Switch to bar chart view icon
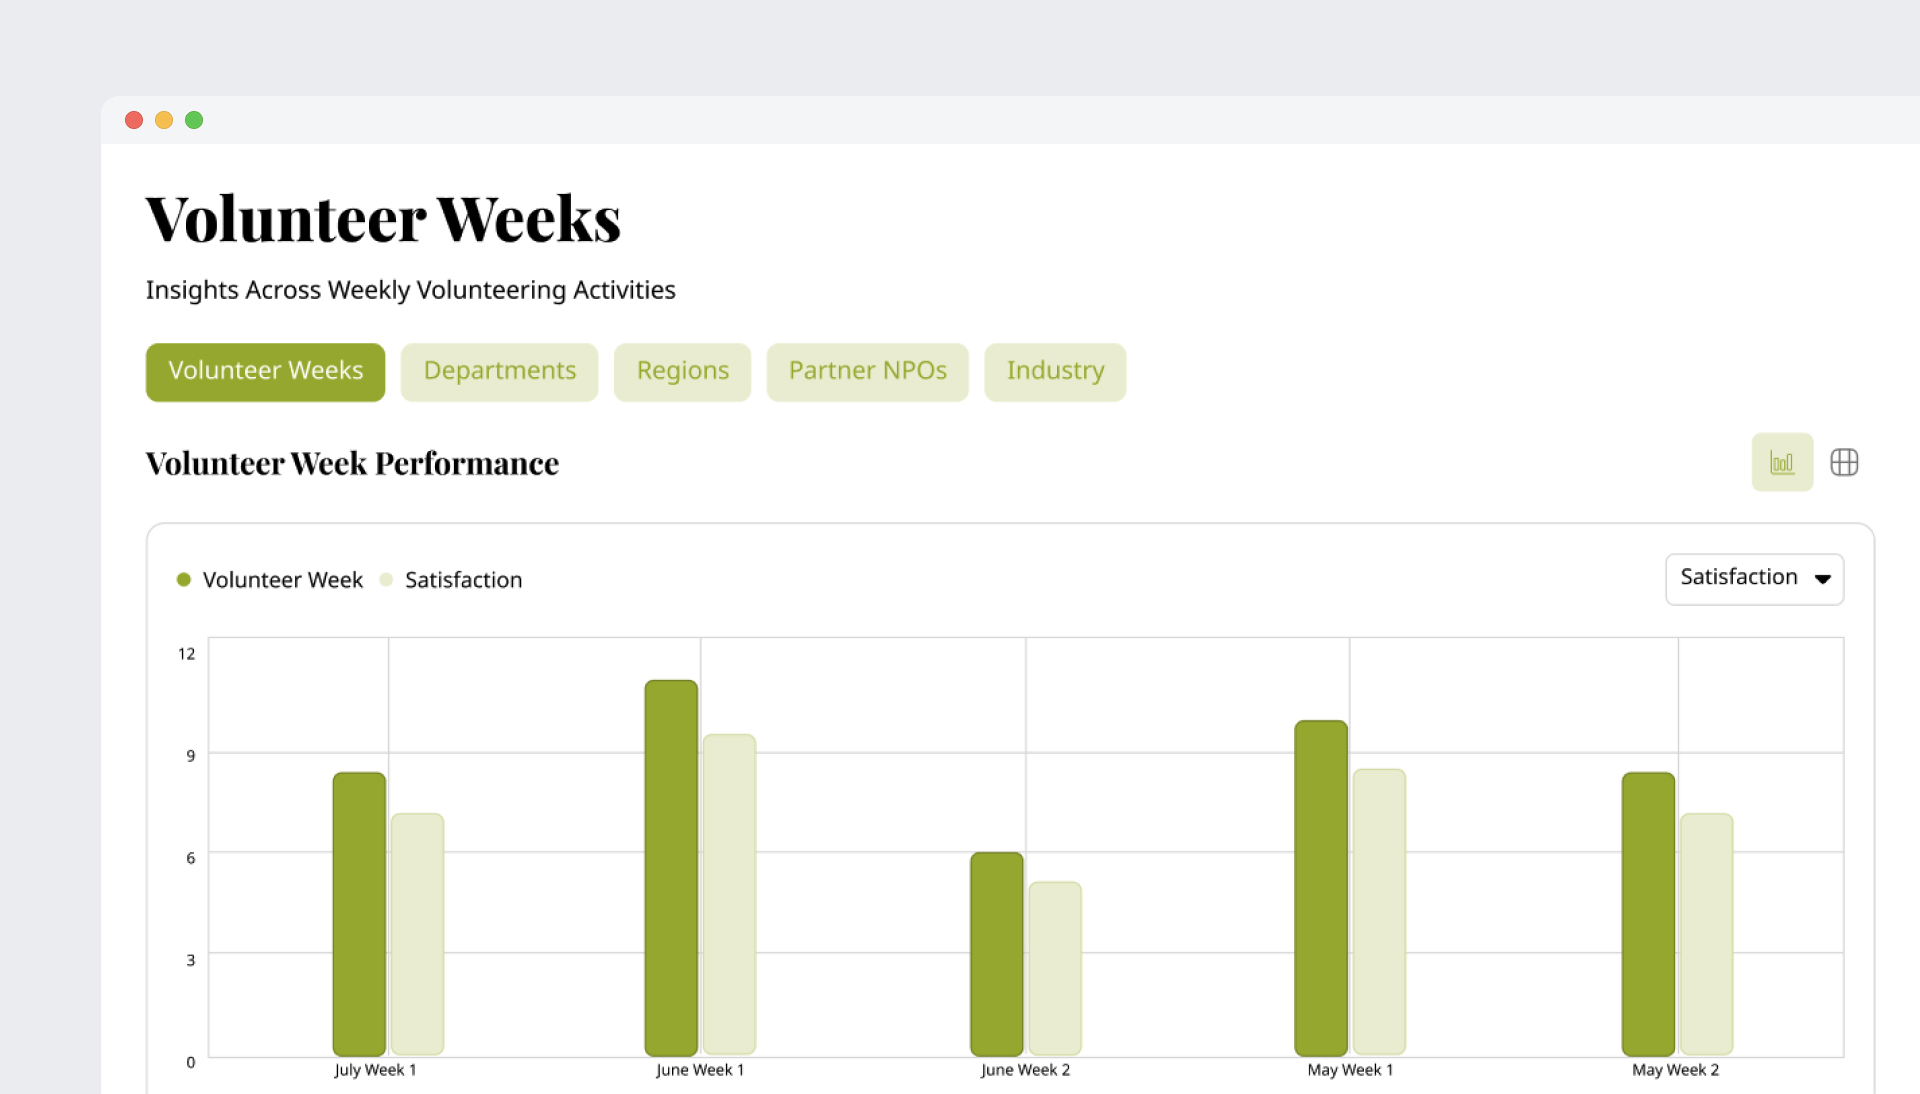1920x1094 pixels. click(x=1781, y=462)
